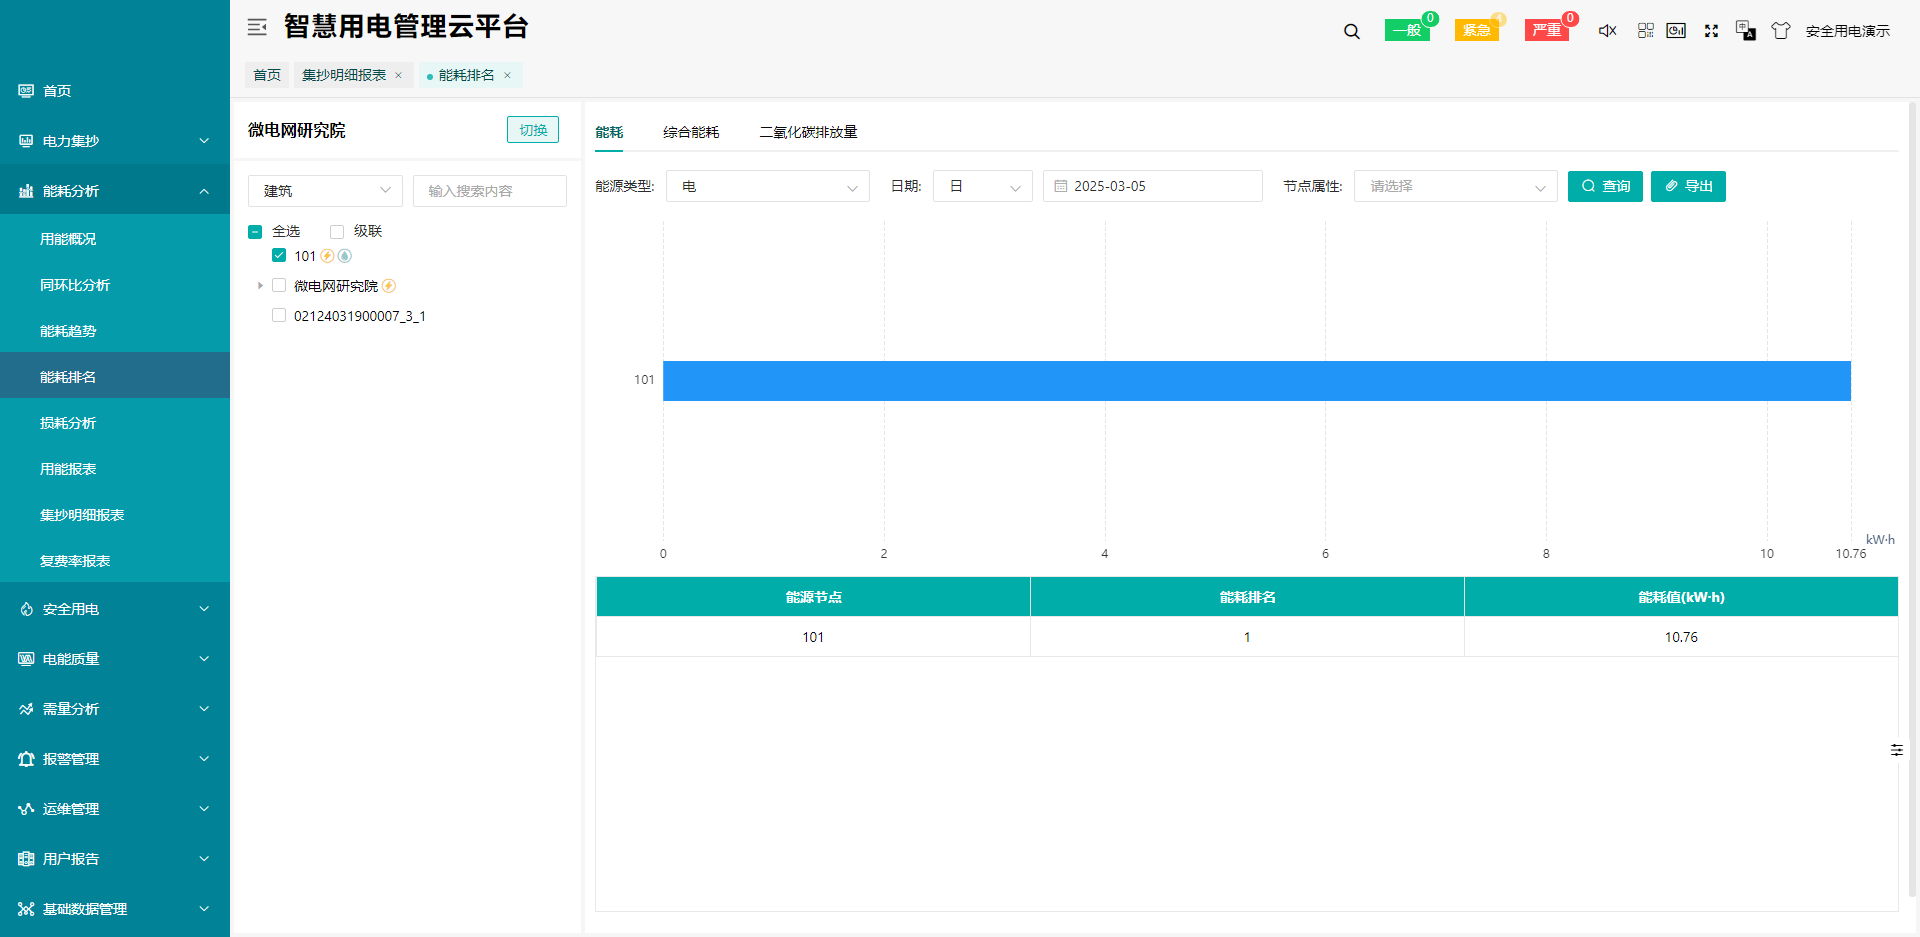
Task: Open 用能报表 in the sidebar
Action: [115, 469]
